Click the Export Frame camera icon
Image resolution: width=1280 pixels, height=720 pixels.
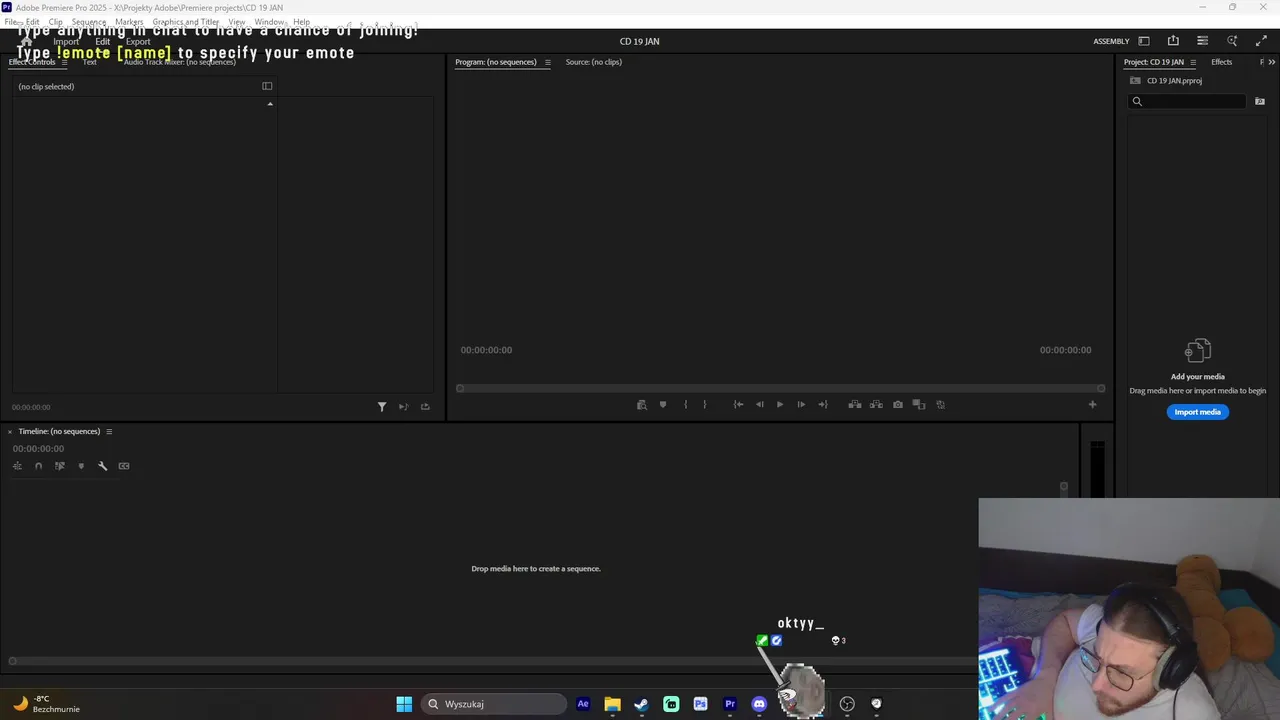(898, 405)
